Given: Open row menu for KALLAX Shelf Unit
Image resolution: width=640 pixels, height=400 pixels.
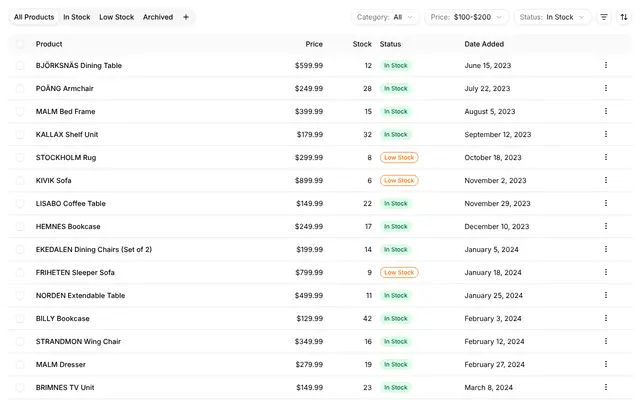Looking at the screenshot, I should [x=606, y=134].
